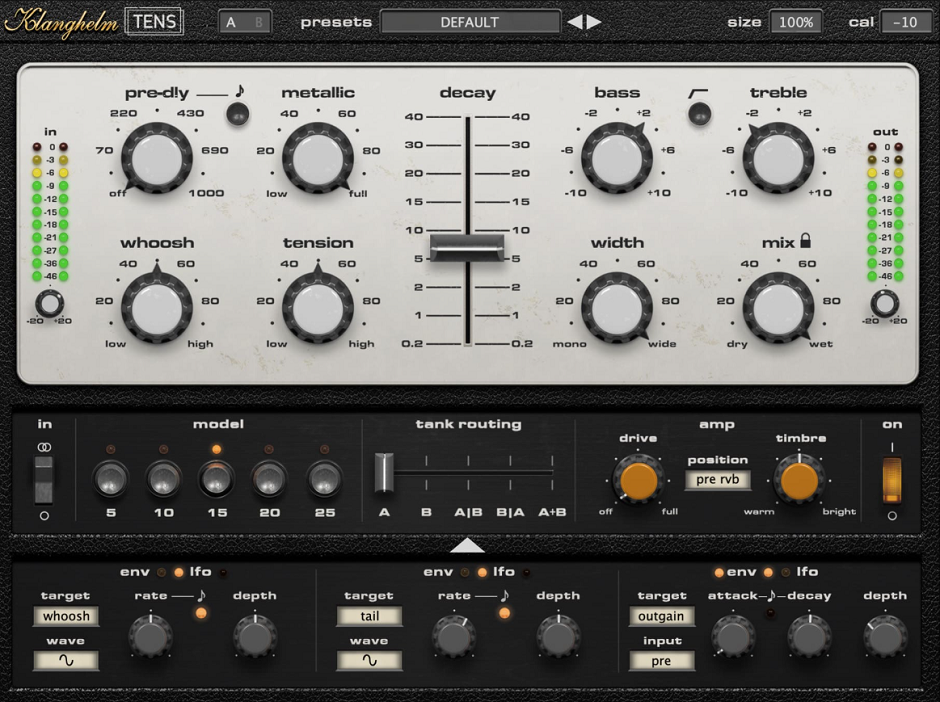The height and width of the screenshot is (702, 940).
Task: Select preset slot A
Action: point(231,23)
